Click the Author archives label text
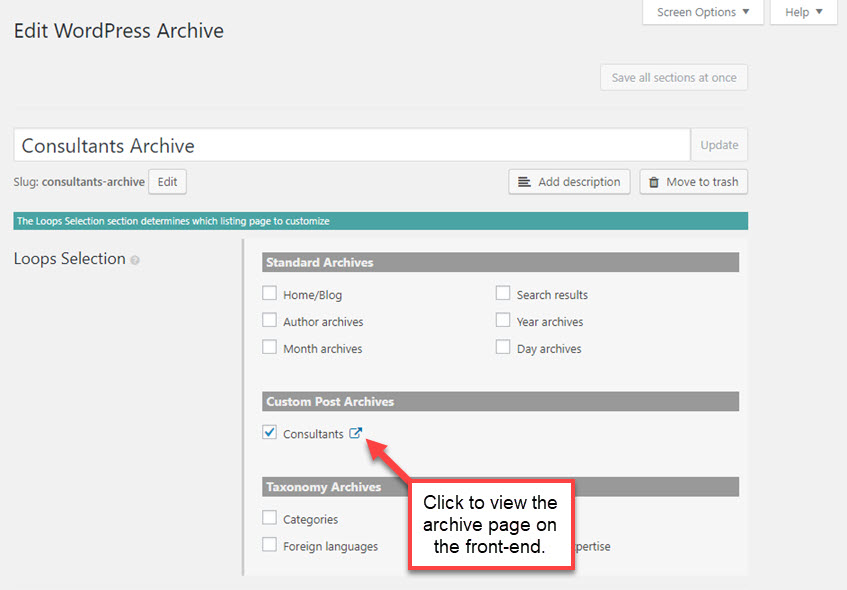This screenshot has width=847, height=590. click(323, 322)
